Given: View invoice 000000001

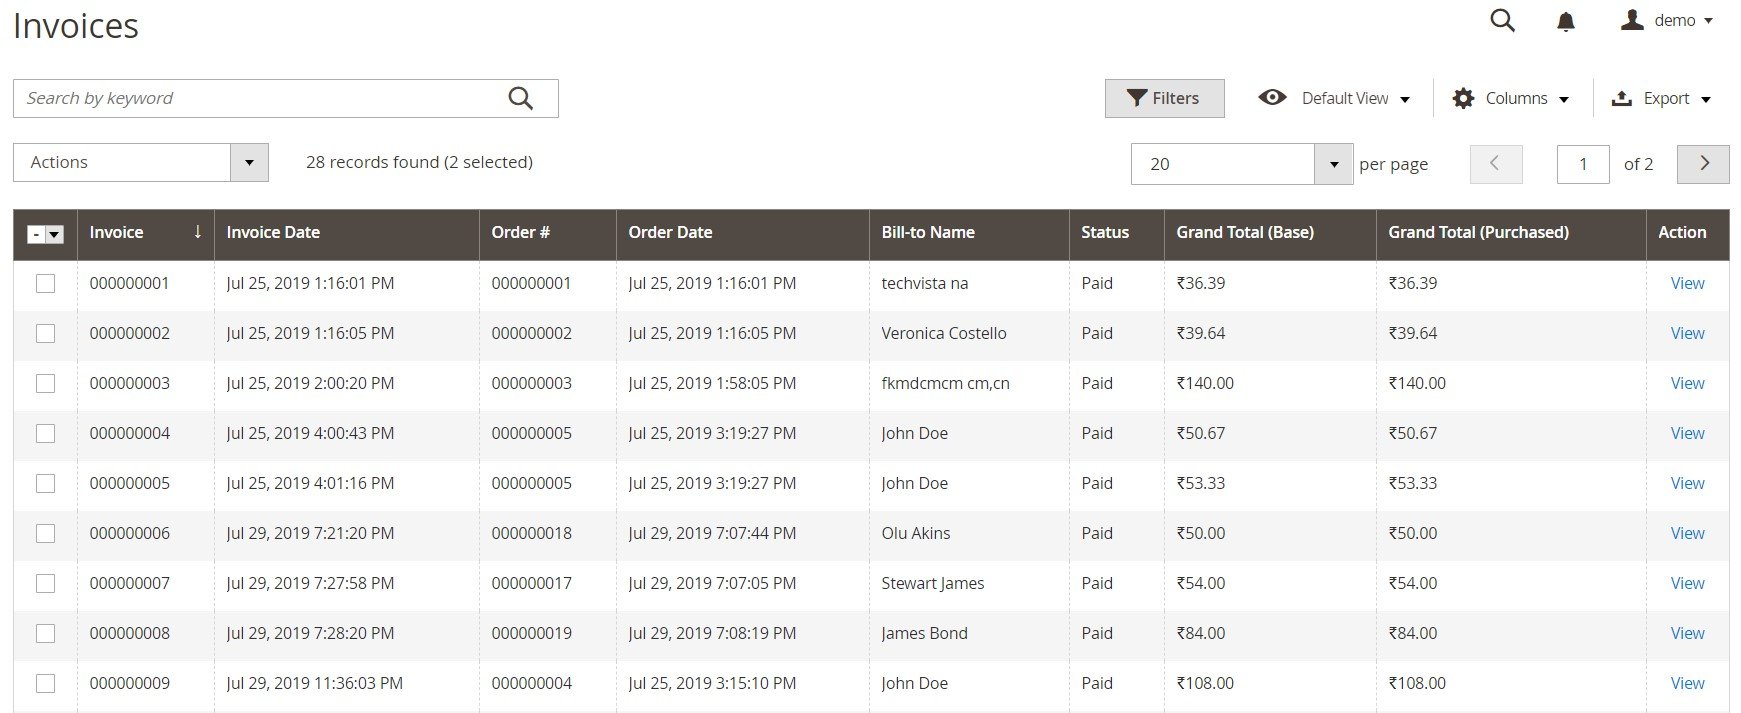Looking at the screenshot, I should [x=1687, y=284].
